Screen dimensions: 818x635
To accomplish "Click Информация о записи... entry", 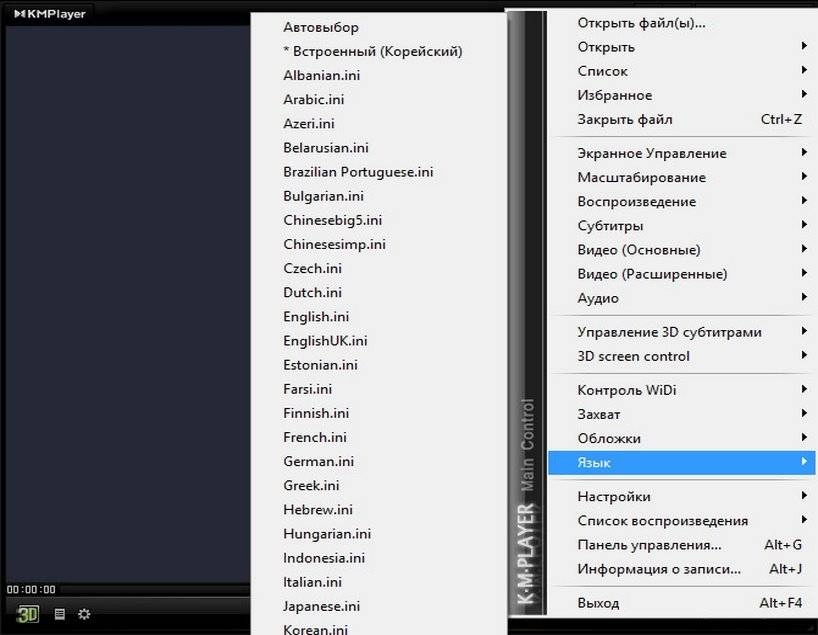I will coord(681,569).
